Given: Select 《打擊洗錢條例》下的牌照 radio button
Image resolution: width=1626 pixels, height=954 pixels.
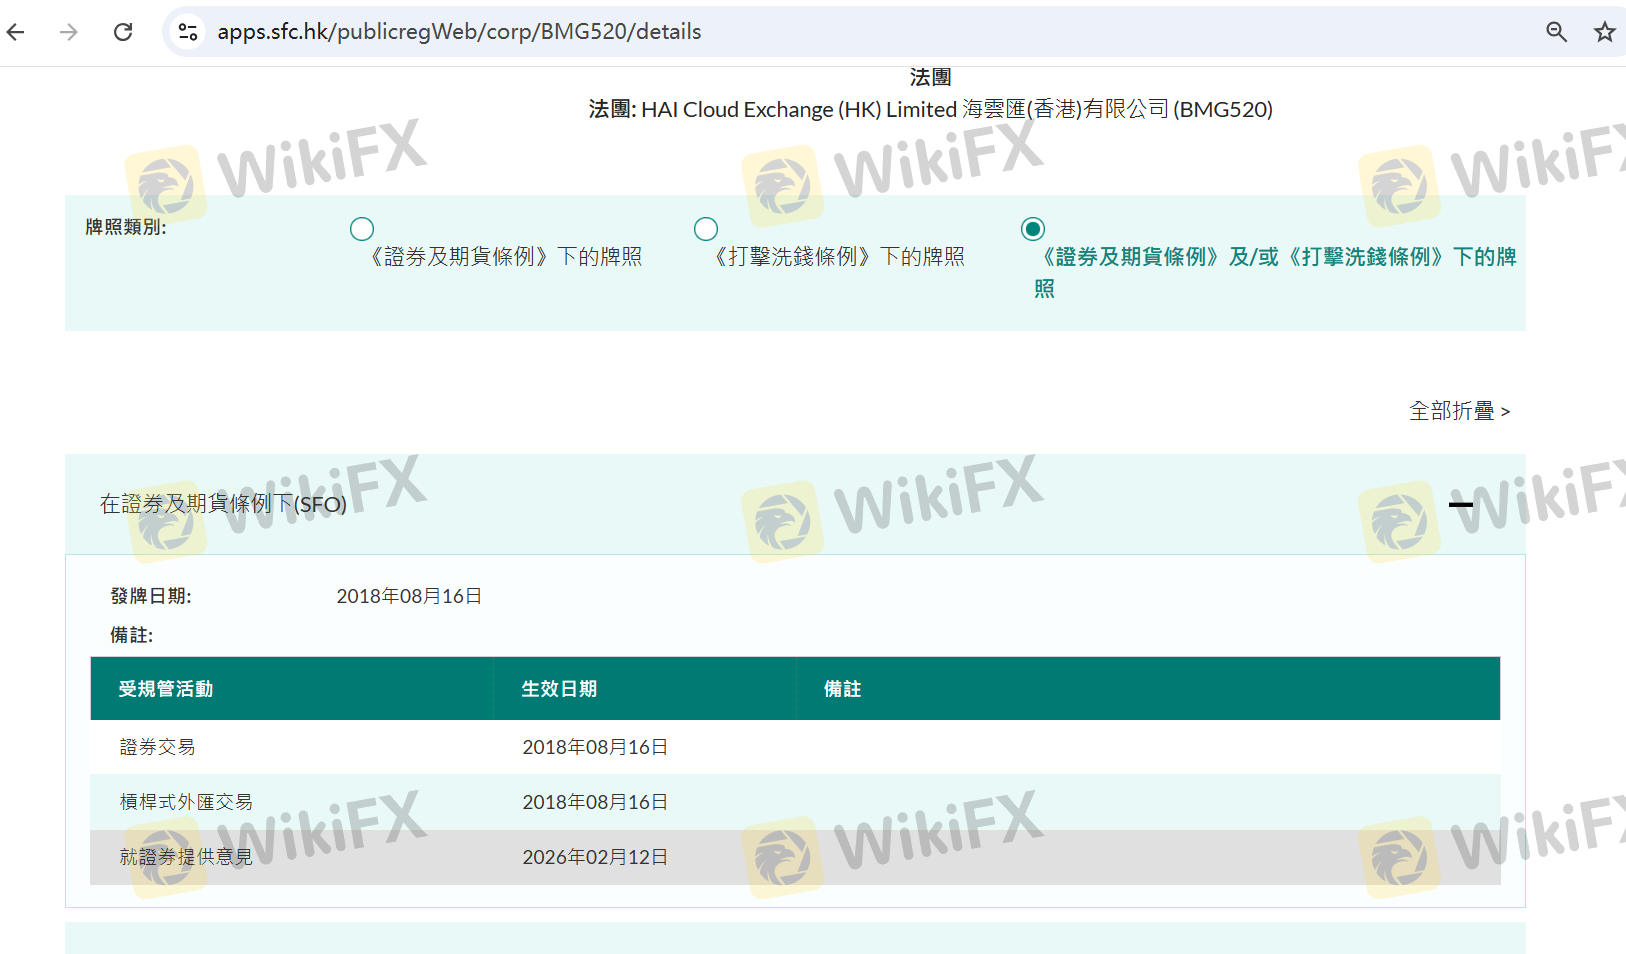Looking at the screenshot, I should (x=706, y=229).
